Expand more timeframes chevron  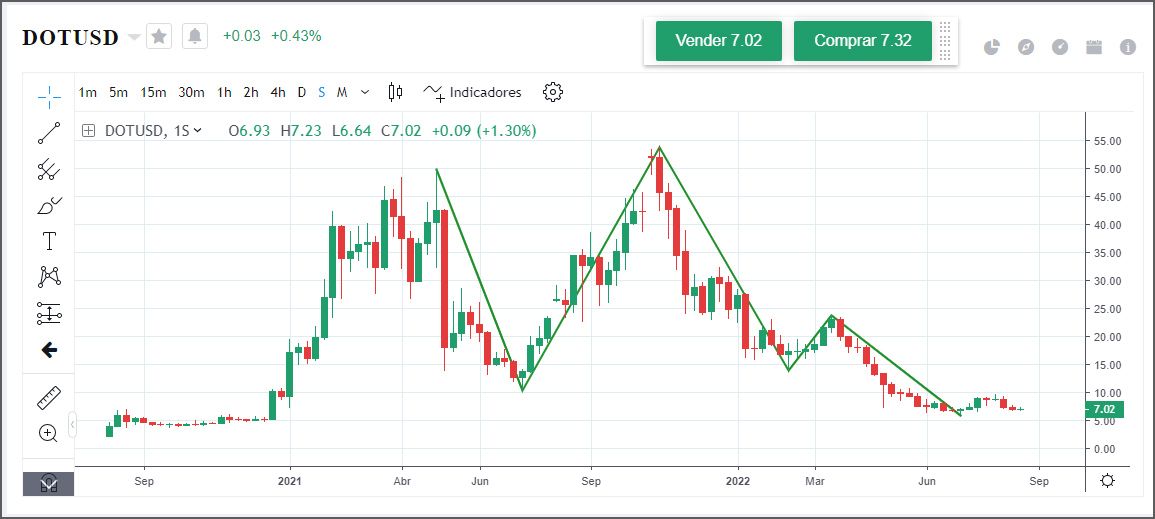tap(365, 92)
